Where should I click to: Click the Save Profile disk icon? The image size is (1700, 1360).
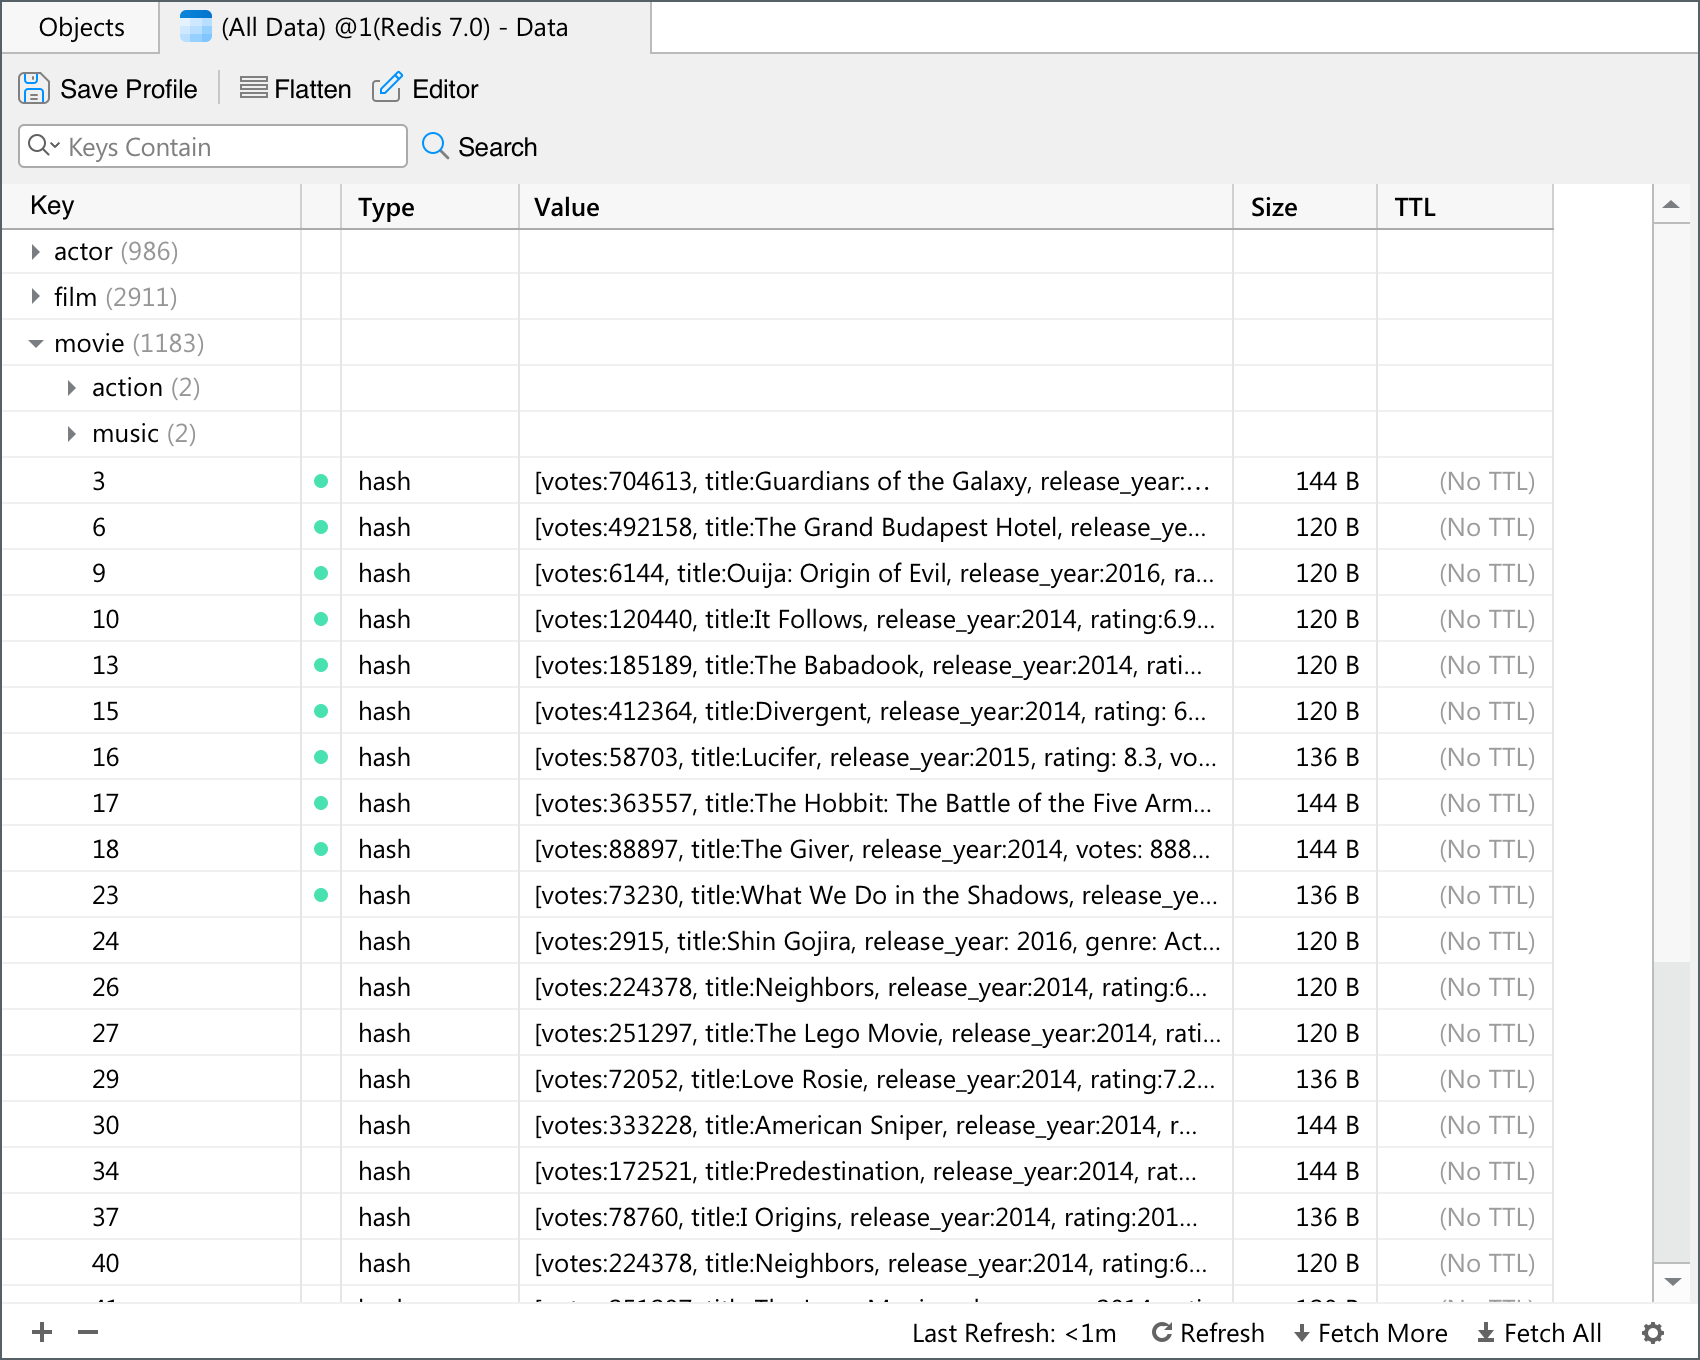coord(33,89)
